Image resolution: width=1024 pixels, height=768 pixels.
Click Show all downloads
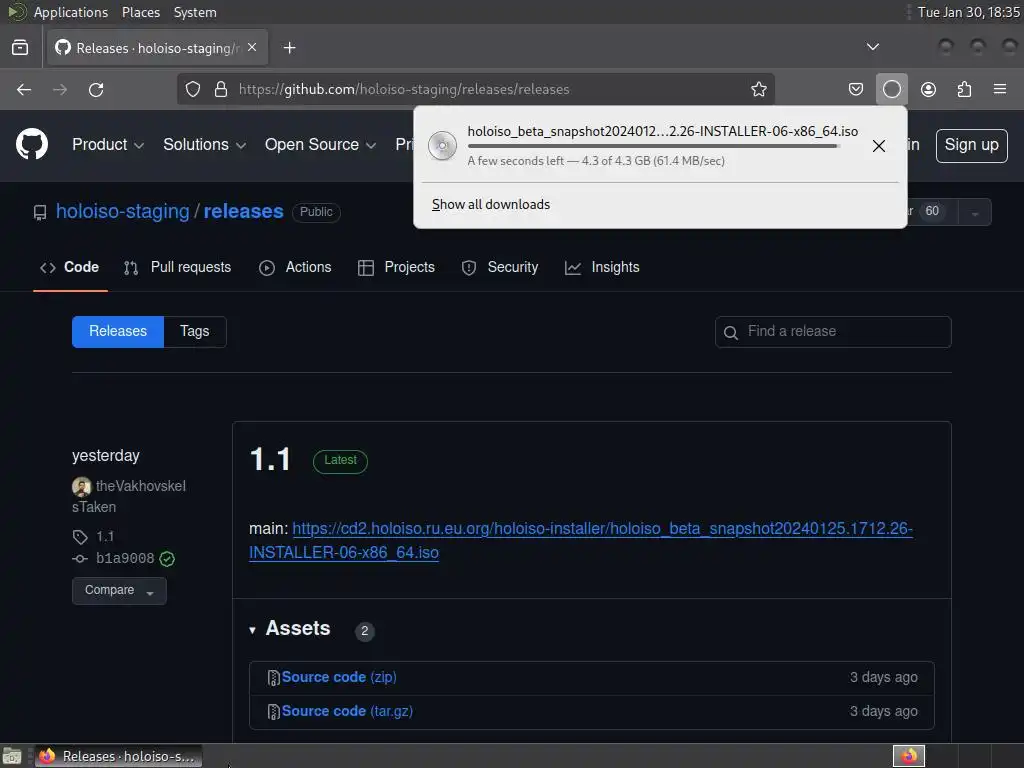(x=490, y=204)
